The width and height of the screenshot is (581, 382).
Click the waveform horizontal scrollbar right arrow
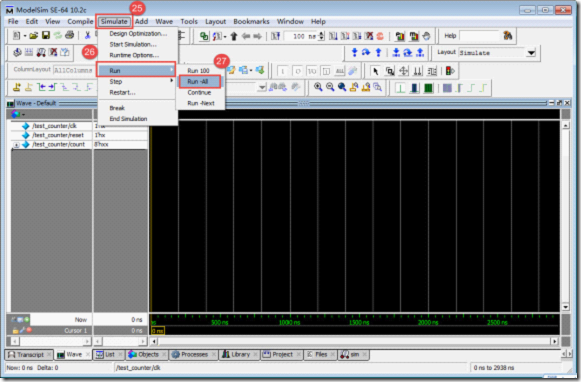554,341
